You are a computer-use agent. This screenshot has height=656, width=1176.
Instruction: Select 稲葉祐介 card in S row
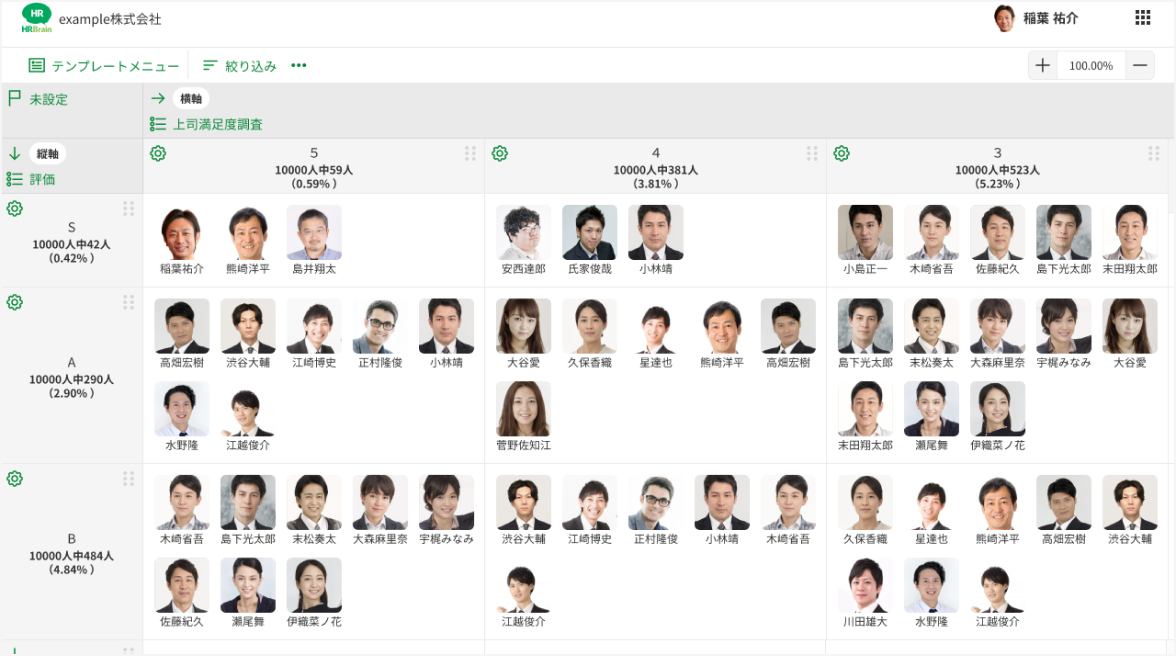pyautogui.click(x=182, y=240)
